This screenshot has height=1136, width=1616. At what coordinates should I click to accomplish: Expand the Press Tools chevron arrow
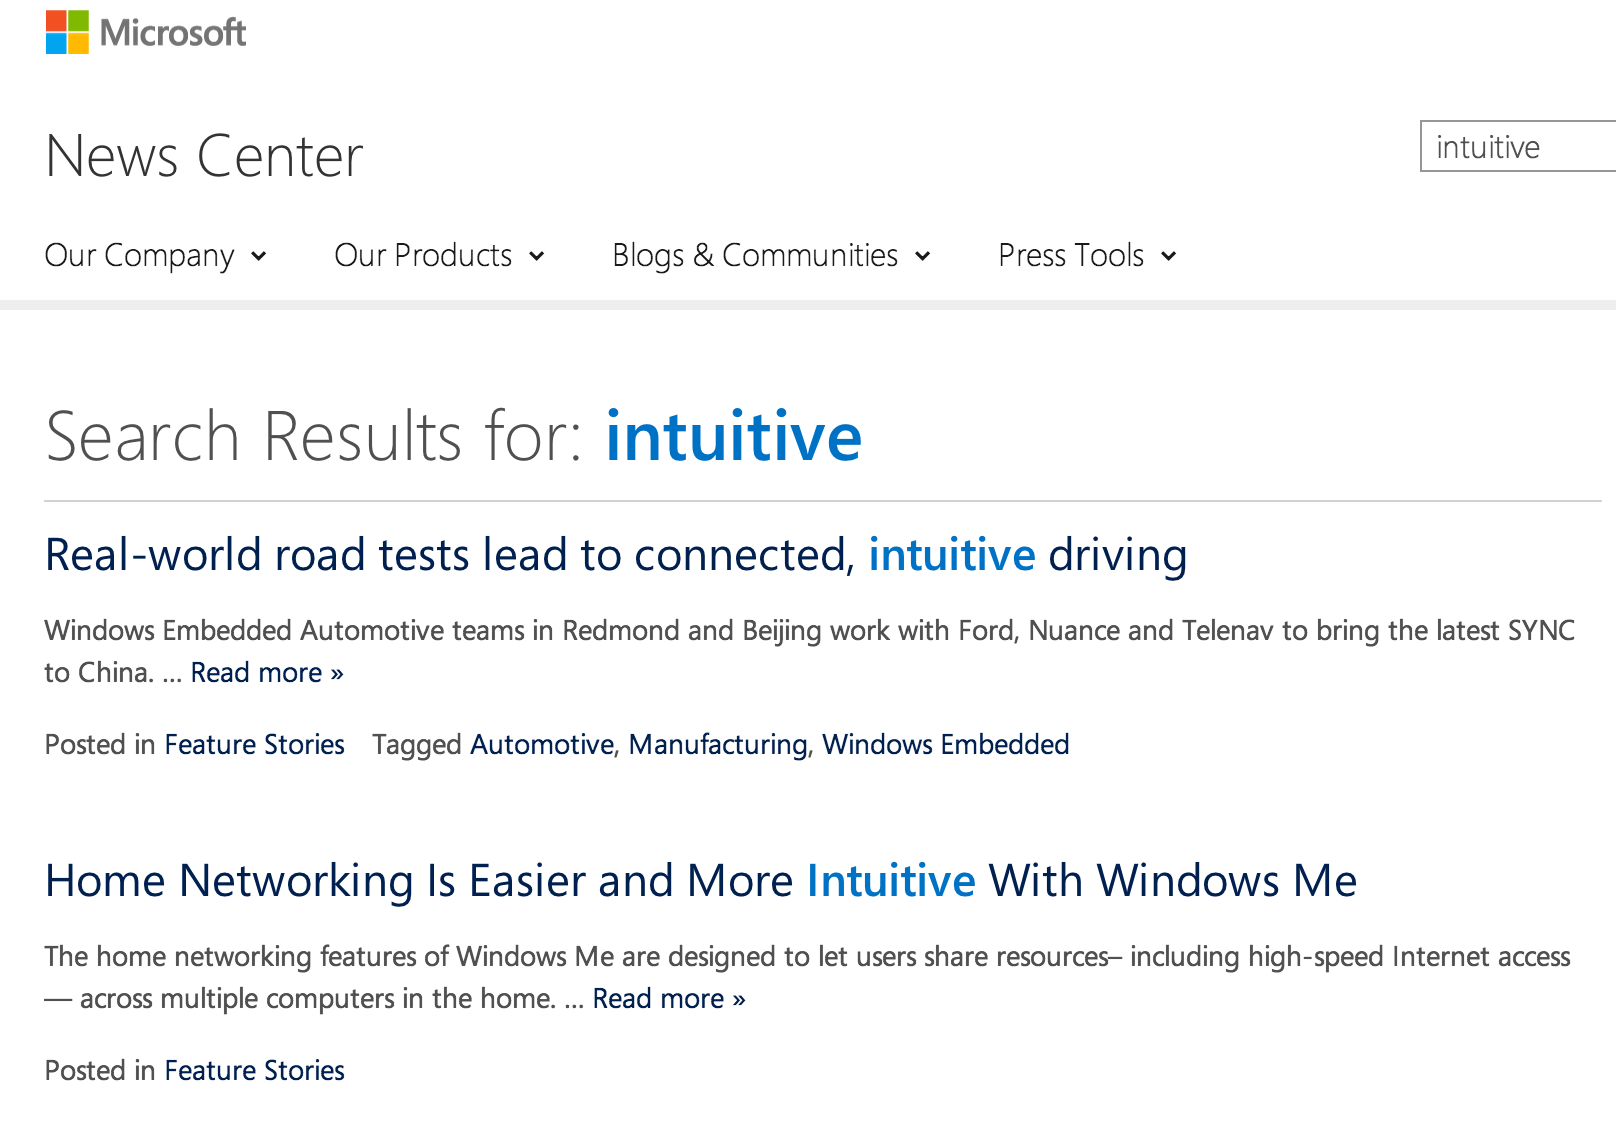1169,256
